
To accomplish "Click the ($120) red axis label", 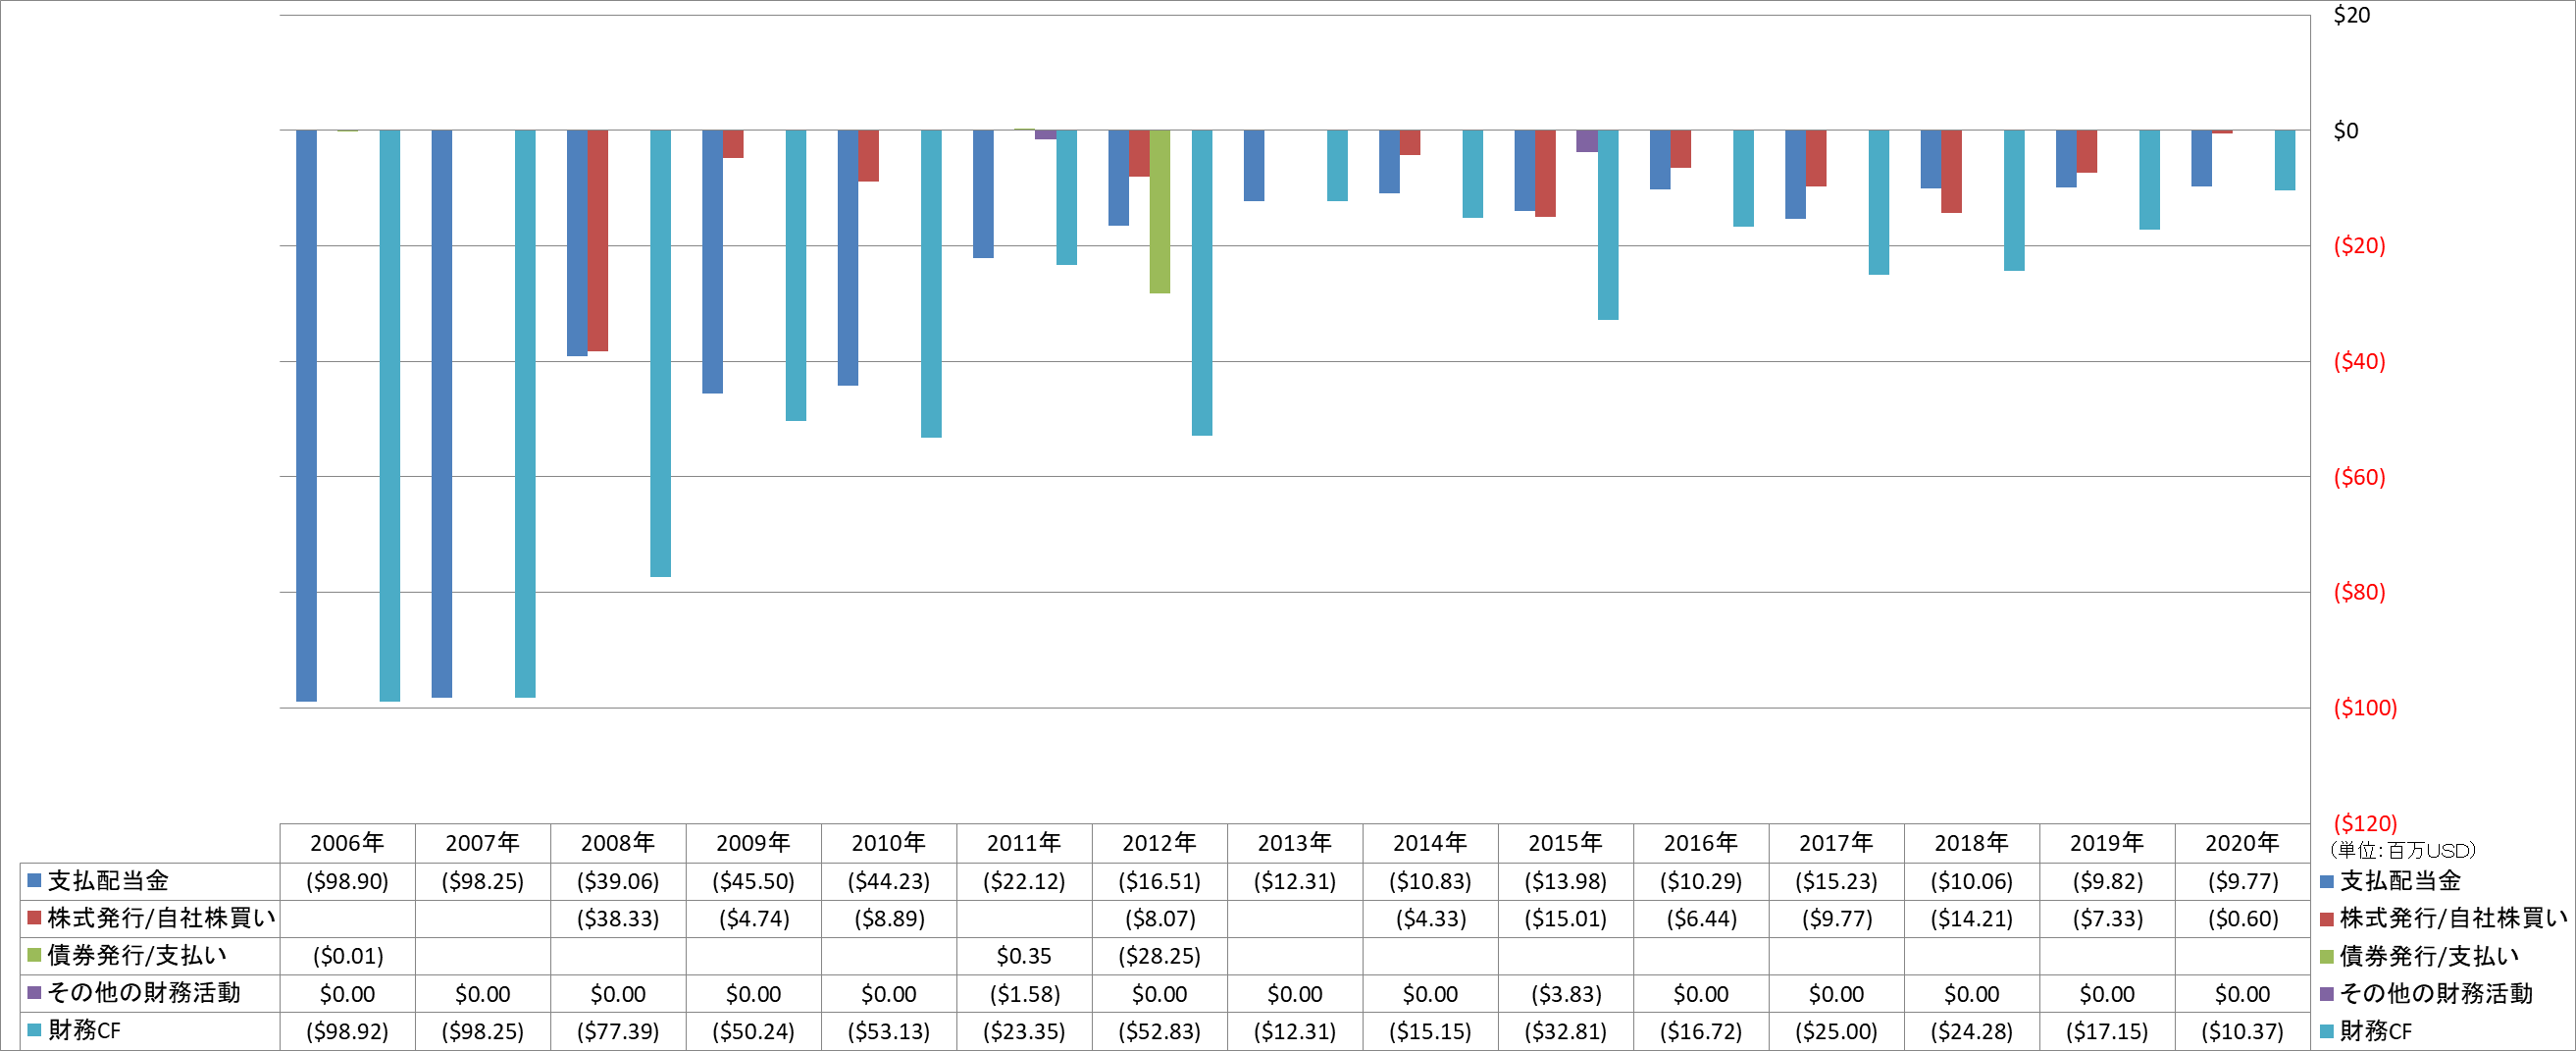I will [x=2365, y=823].
